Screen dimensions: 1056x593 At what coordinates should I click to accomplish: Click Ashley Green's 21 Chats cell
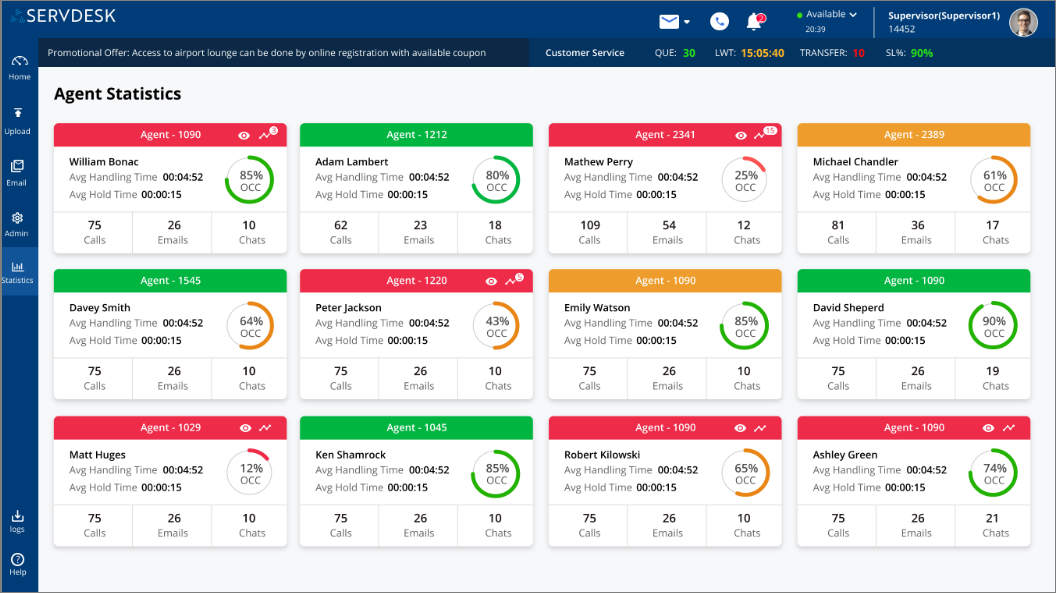click(994, 525)
